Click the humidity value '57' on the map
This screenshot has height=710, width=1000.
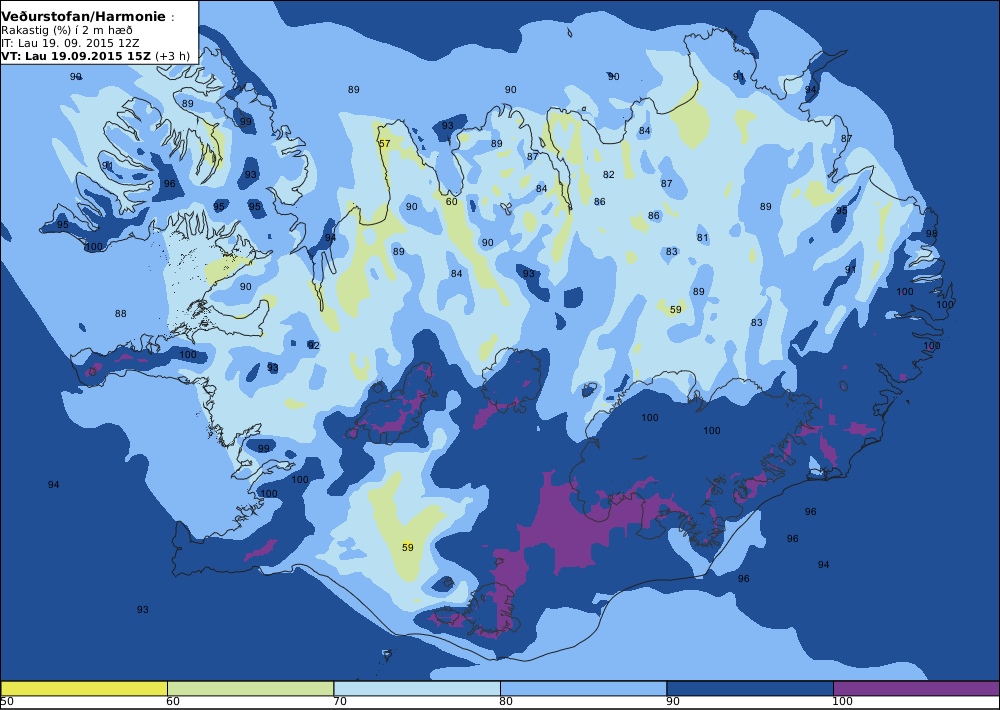(x=384, y=144)
